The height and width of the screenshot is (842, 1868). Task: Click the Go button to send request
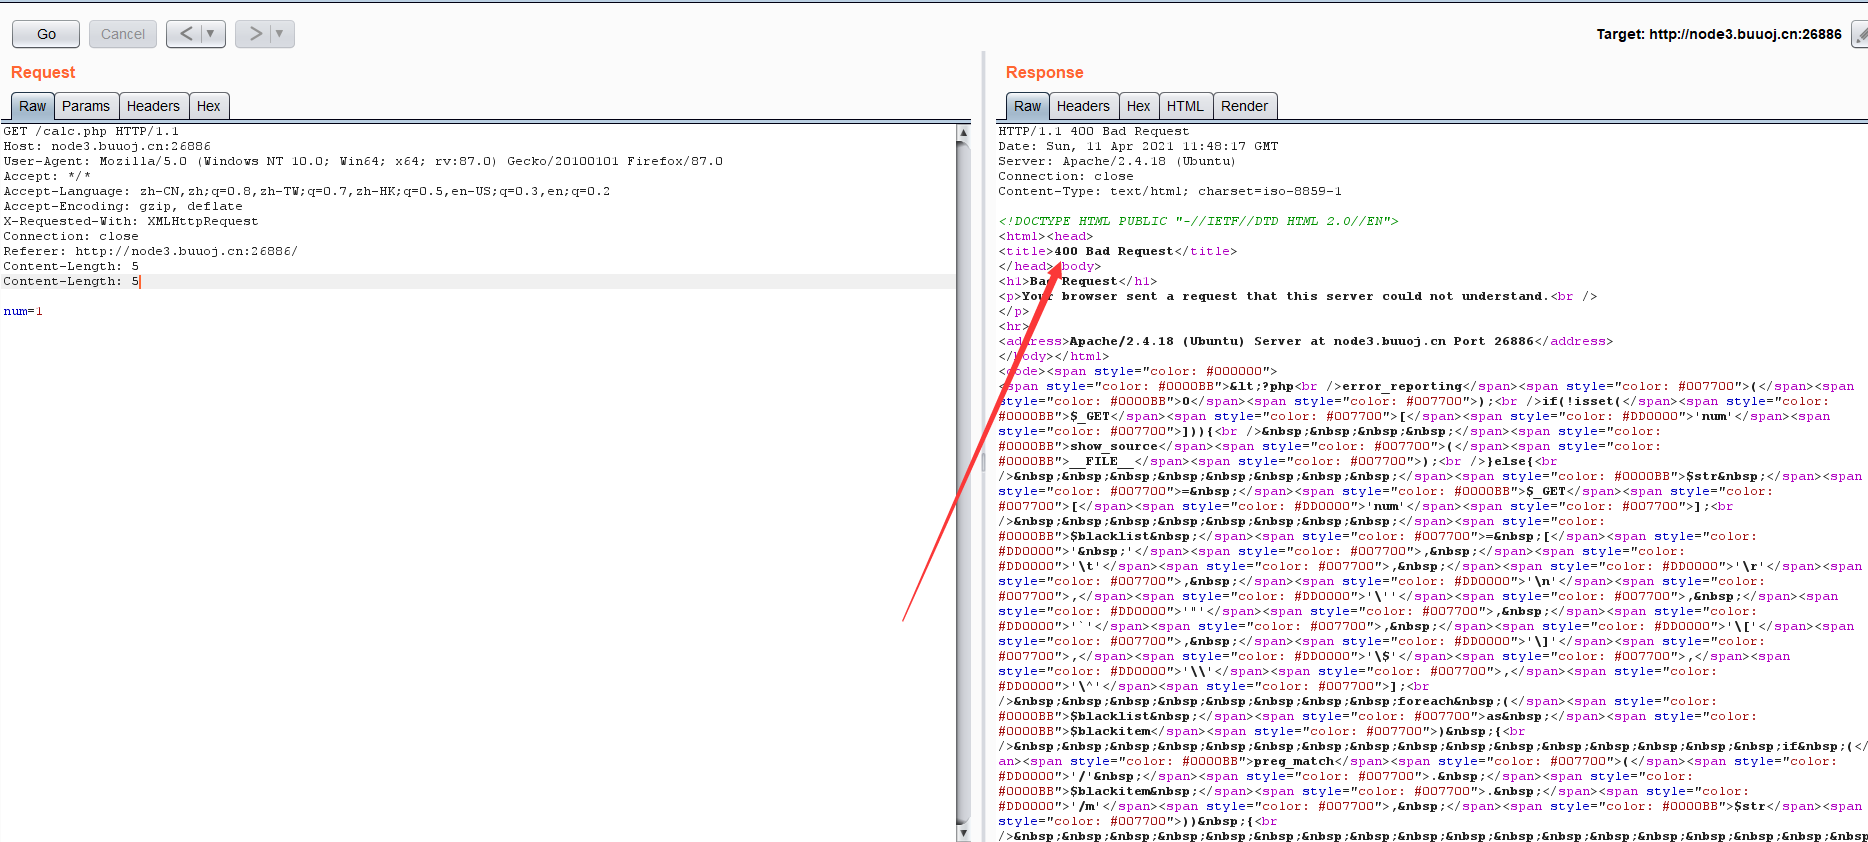click(x=46, y=34)
